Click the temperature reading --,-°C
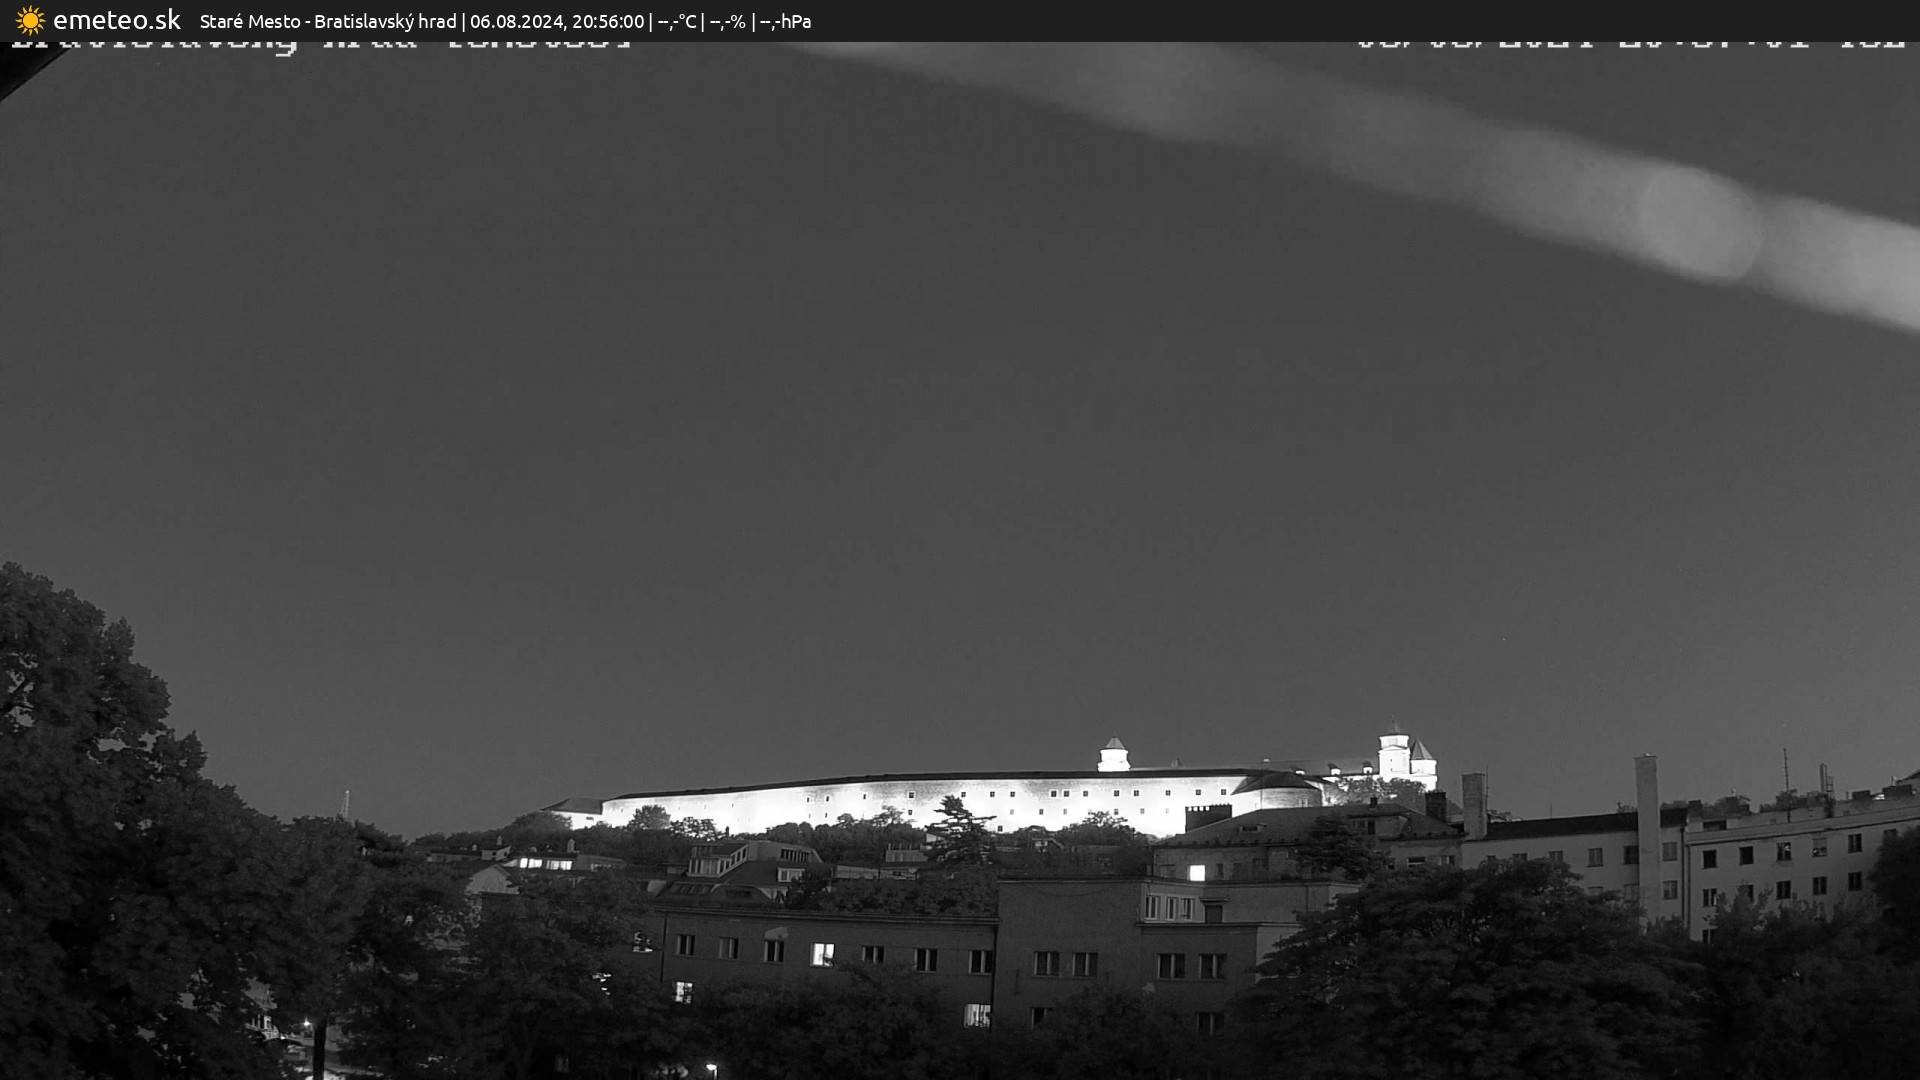The height and width of the screenshot is (1080, 1920). coord(677,21)
